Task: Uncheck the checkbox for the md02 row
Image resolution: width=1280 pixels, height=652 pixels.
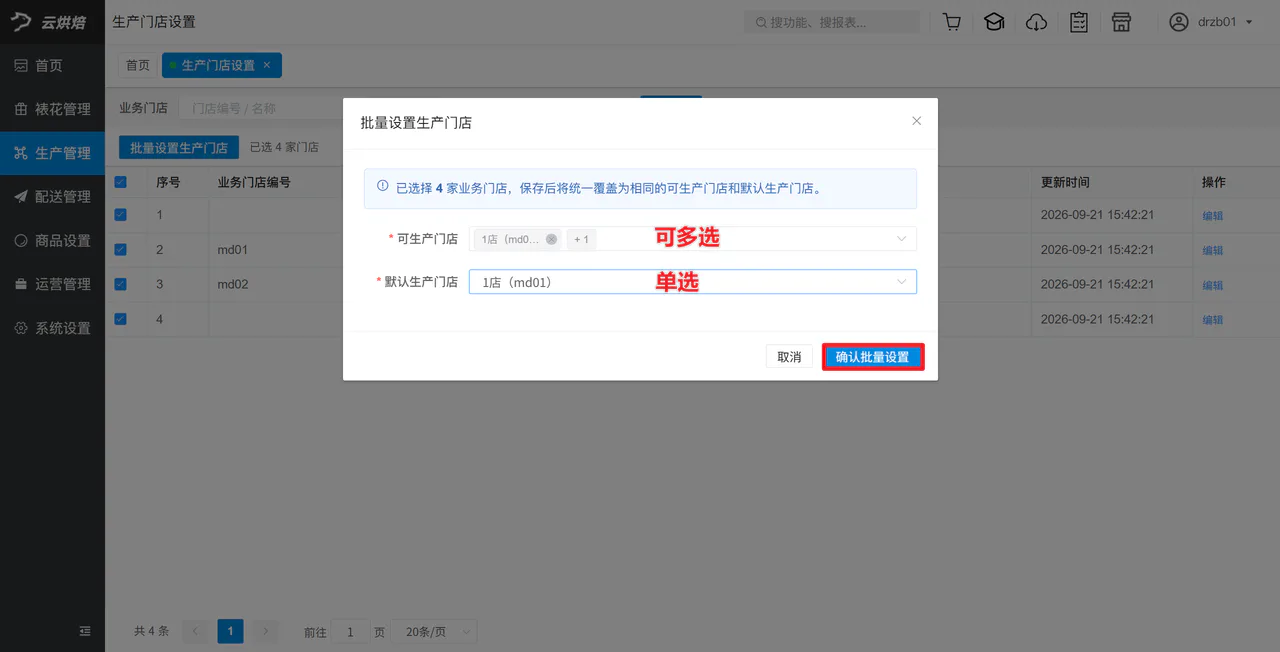Action: click(x=121, y=284)
